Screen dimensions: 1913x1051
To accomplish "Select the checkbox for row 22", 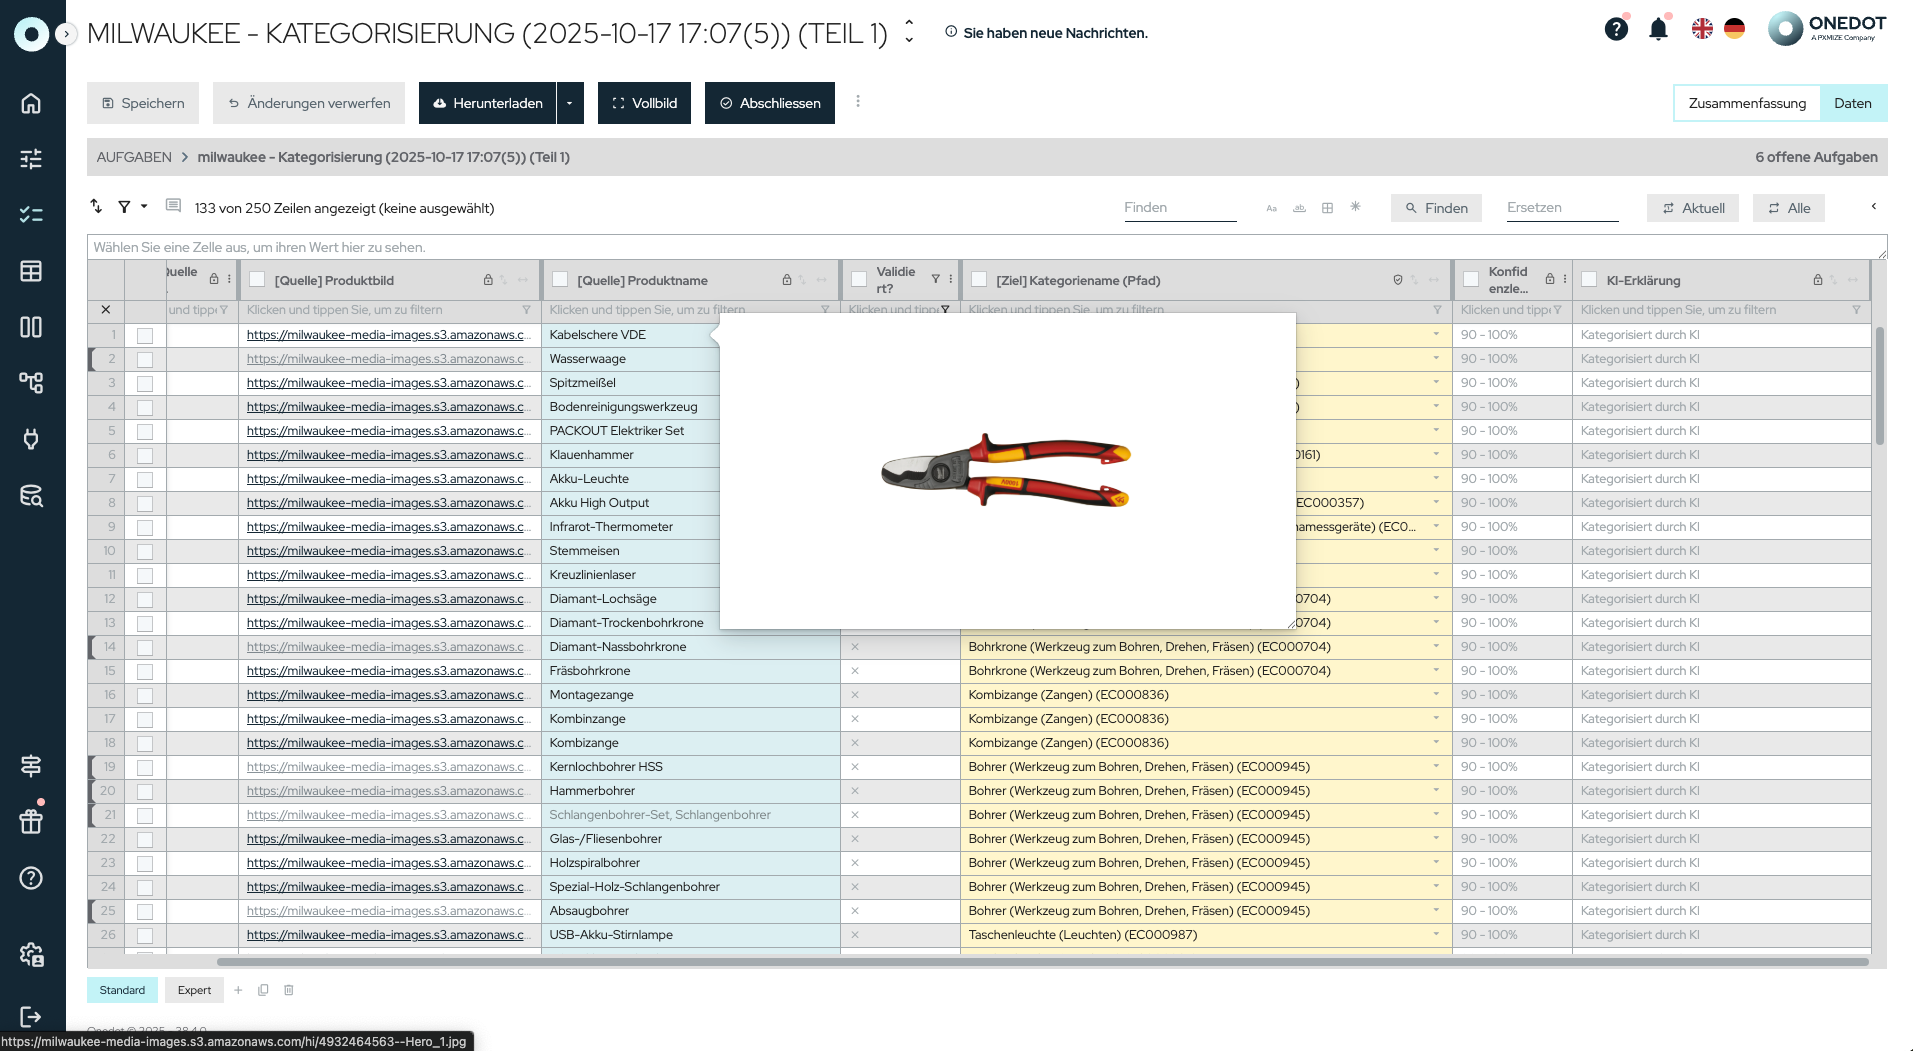I will click(145, 839).
